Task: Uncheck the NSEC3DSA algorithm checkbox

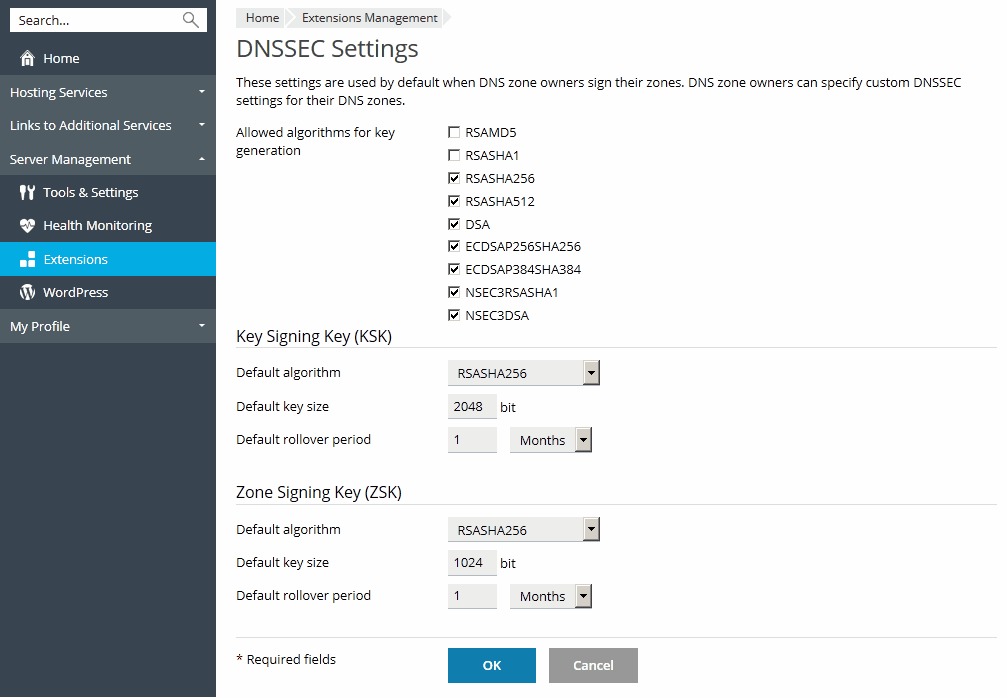Action: 455,316
